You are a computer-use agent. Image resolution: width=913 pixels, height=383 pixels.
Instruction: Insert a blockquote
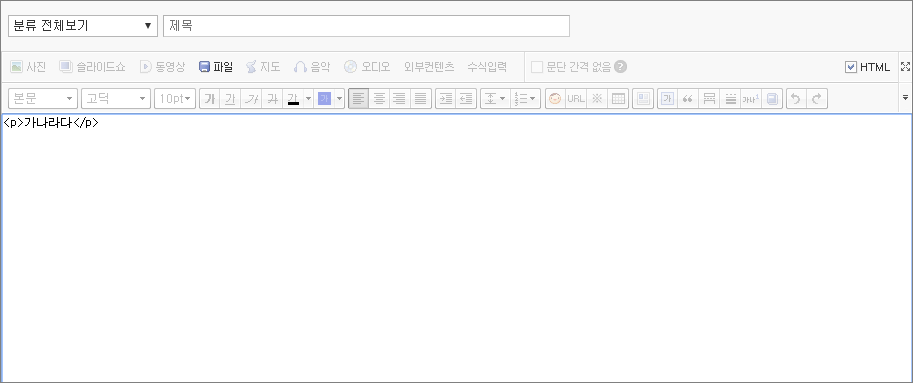[x=688, y=98]
